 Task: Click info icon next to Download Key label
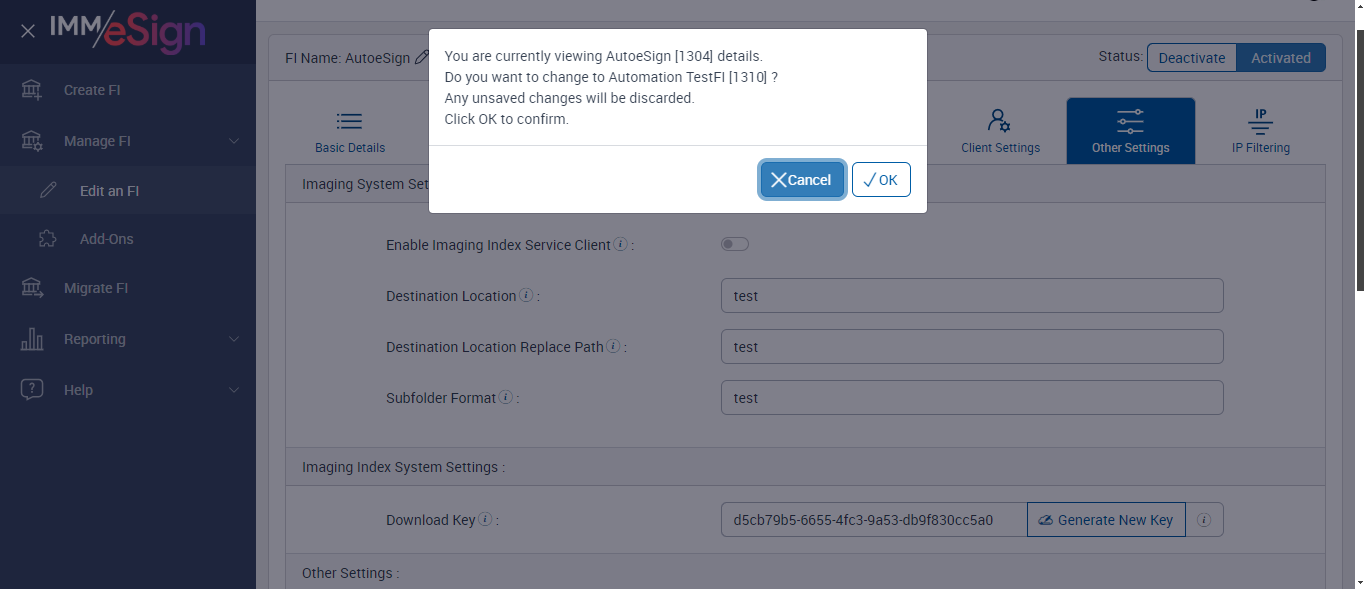[x=485, y=520]
